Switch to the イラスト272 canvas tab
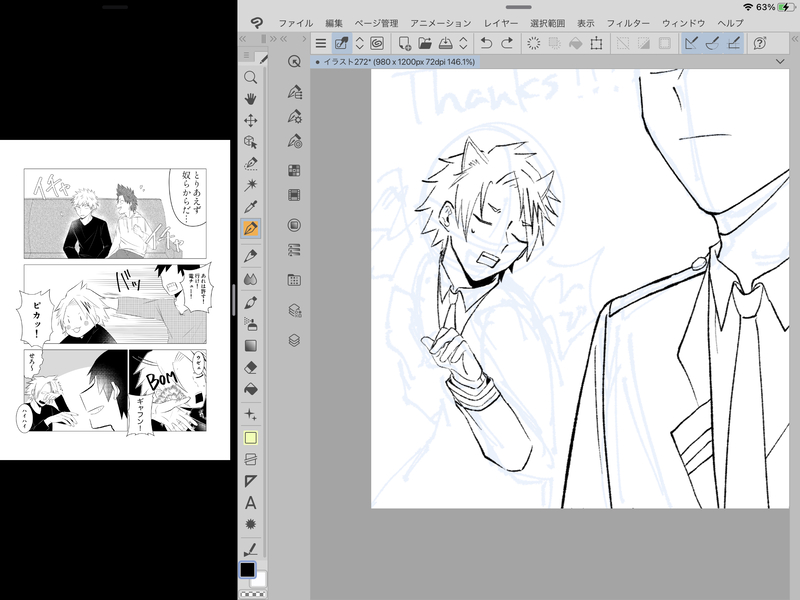The width and height of the screenshot is (800, 600). click(395, 62)
